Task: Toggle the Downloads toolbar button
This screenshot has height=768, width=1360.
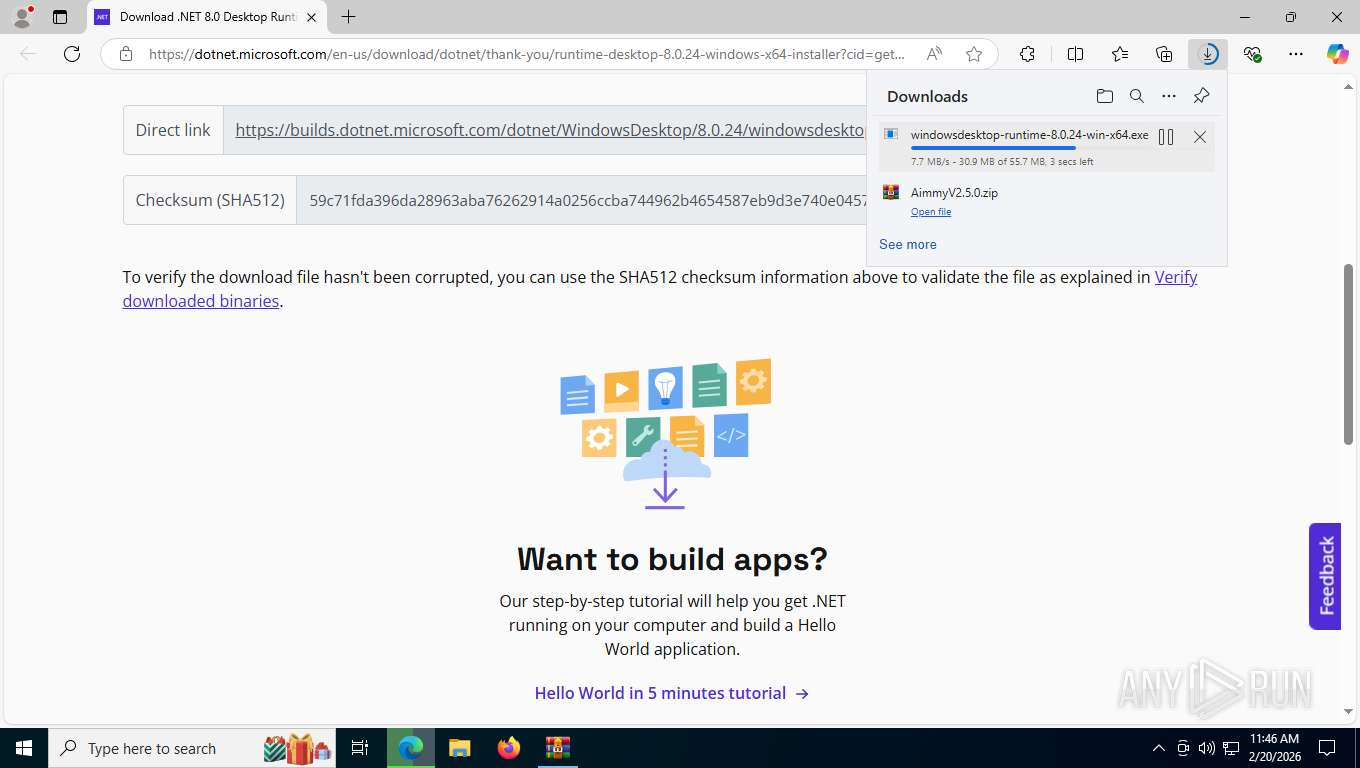Action: click(x=1208, y=54)
